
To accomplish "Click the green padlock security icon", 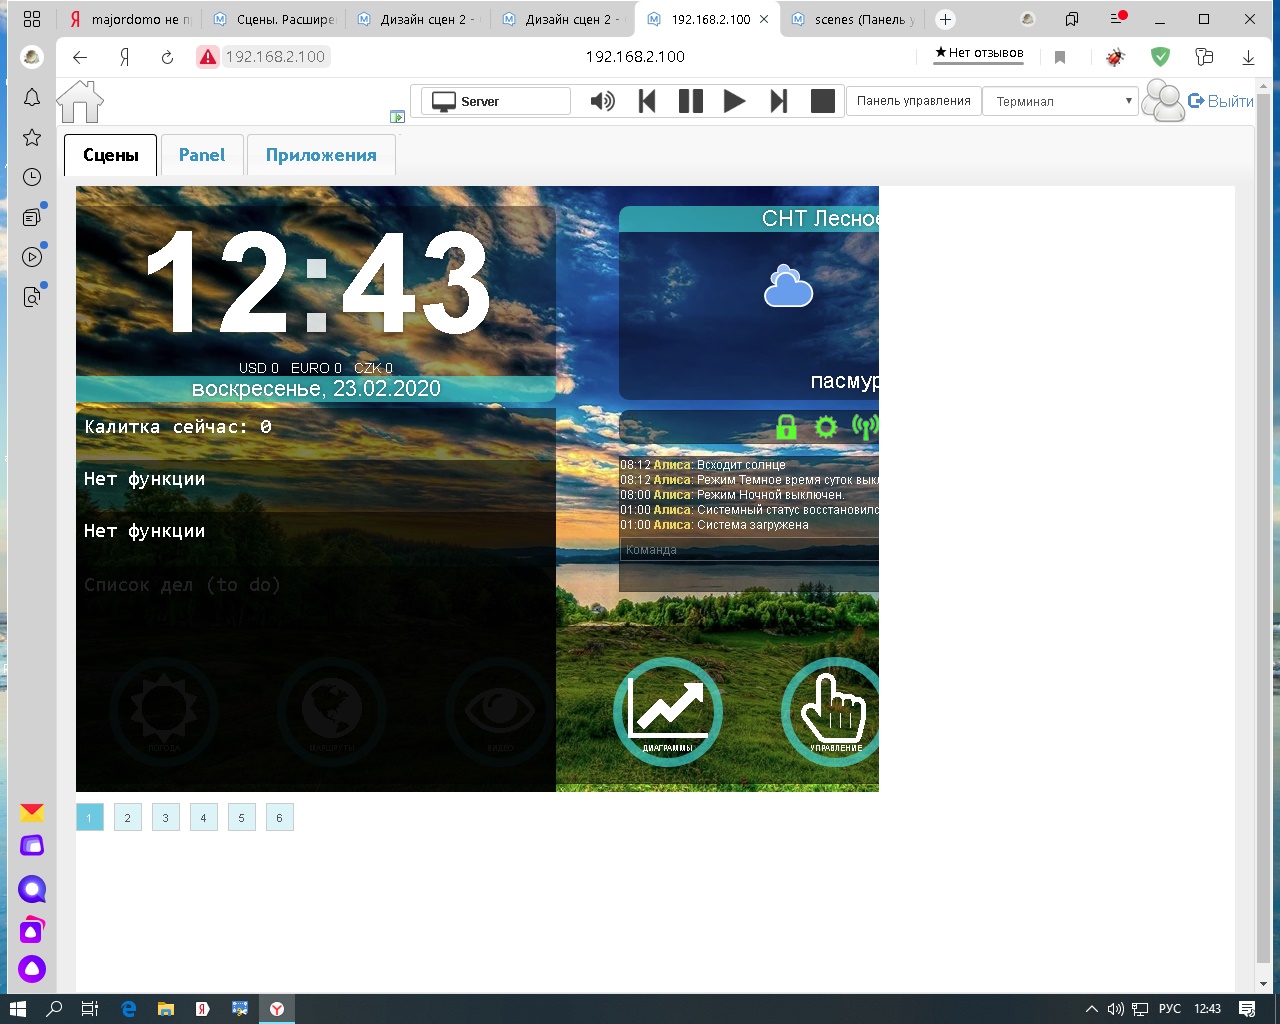I will point(787,428).
